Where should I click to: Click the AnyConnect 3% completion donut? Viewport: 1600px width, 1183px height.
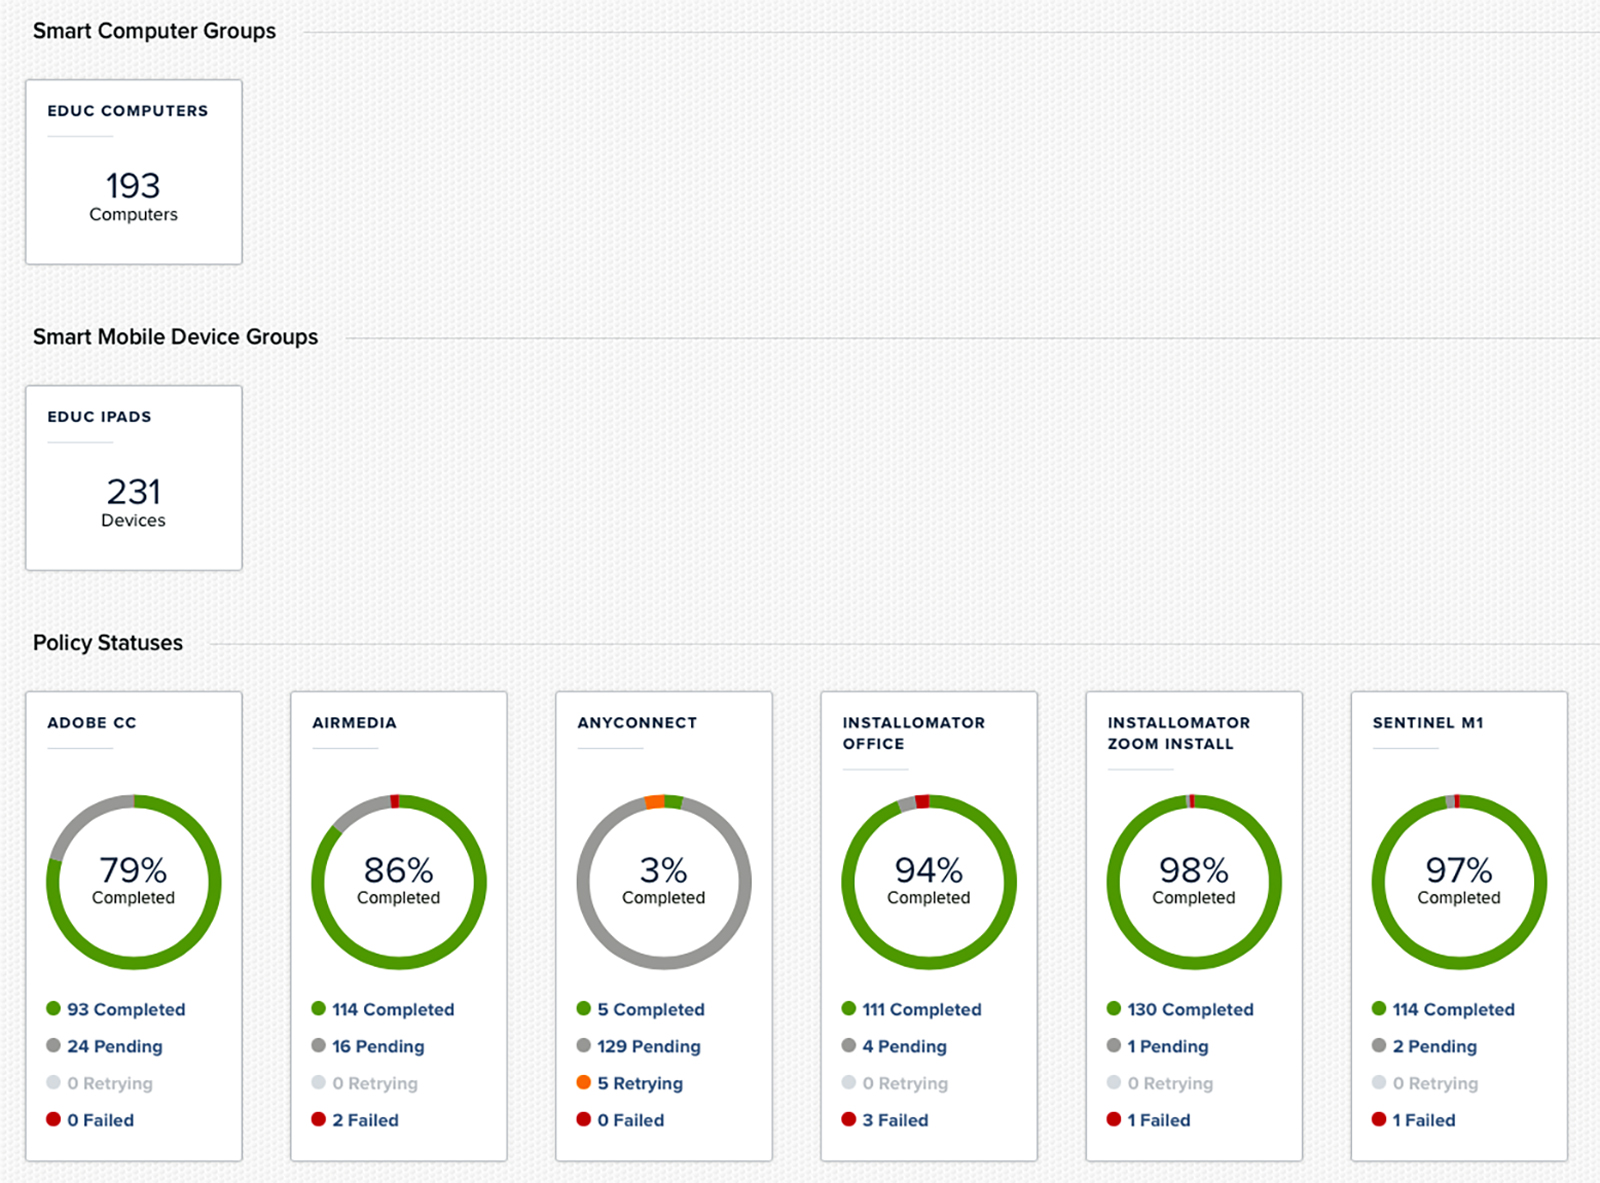tap(664, 882)
